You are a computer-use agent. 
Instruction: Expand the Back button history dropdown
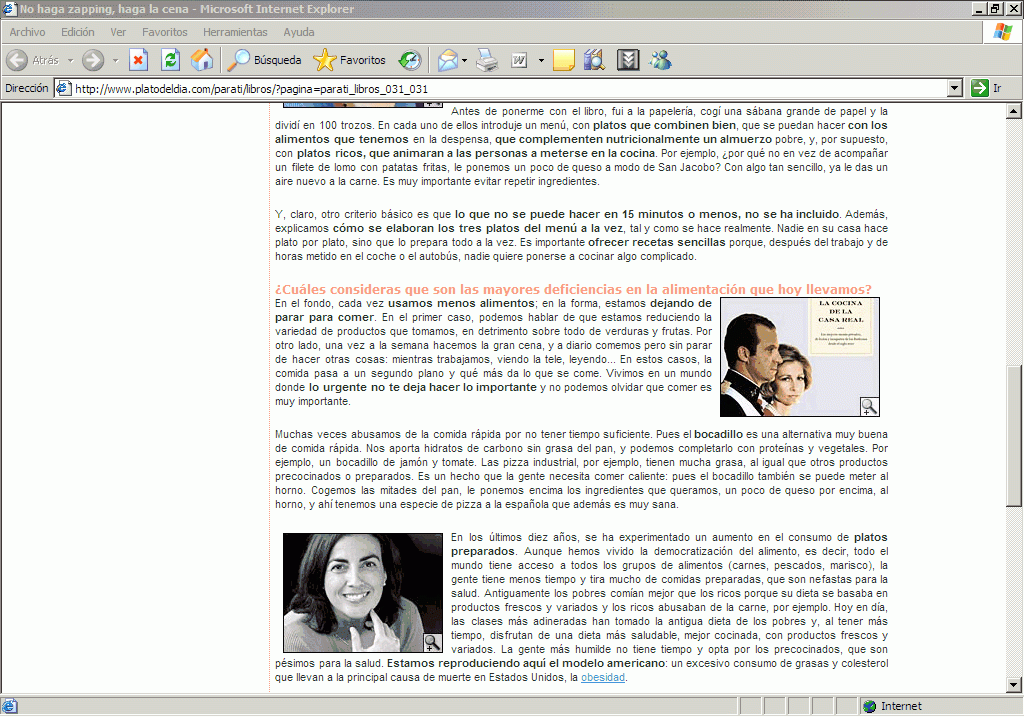(71, 60)
